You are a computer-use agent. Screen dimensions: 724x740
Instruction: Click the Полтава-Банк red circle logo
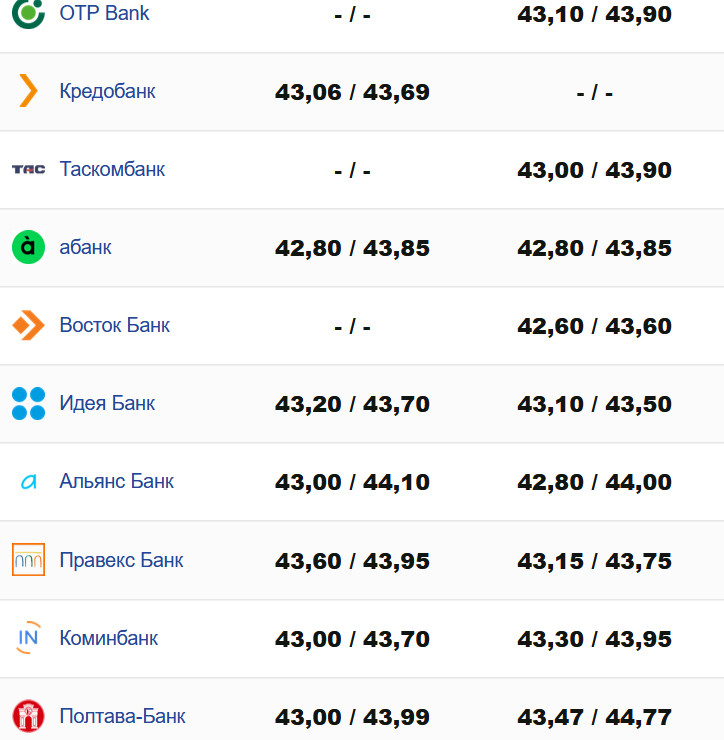[x=29, y=716]
